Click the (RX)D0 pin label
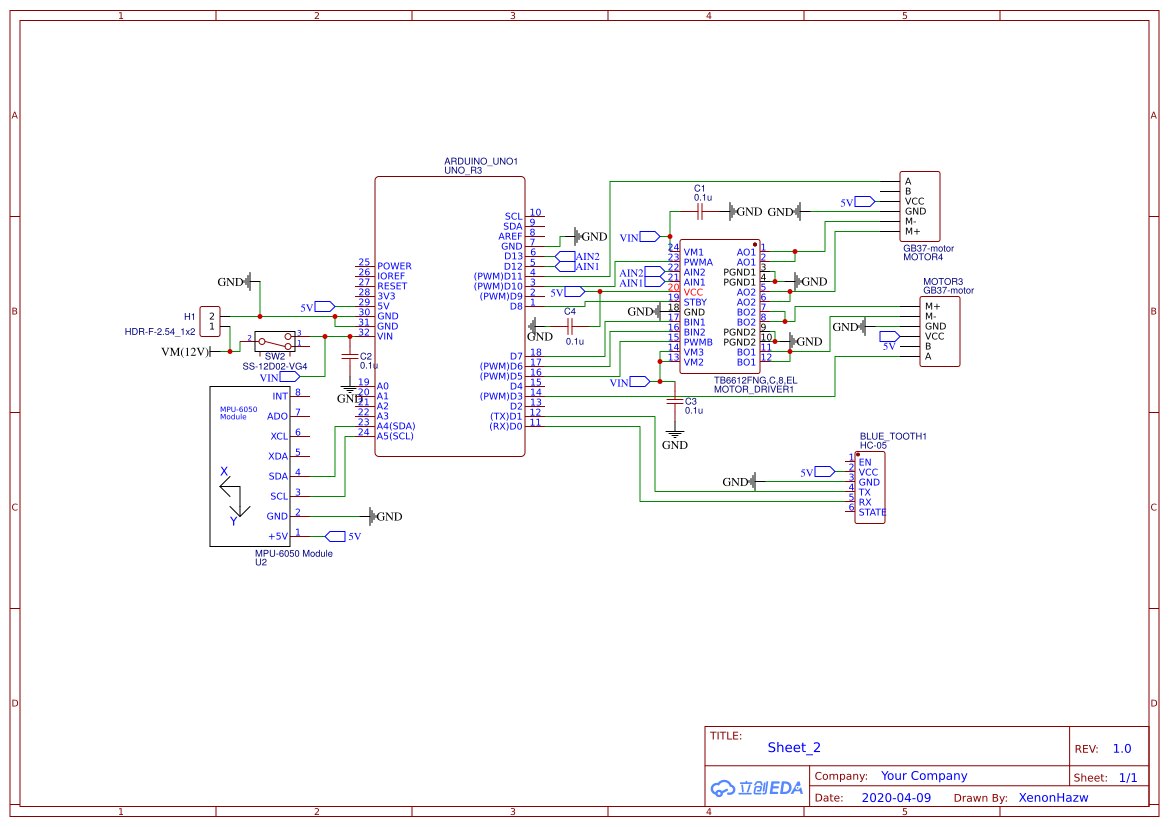Screen dimensions: 1169x827 click(x=506, y=427)
